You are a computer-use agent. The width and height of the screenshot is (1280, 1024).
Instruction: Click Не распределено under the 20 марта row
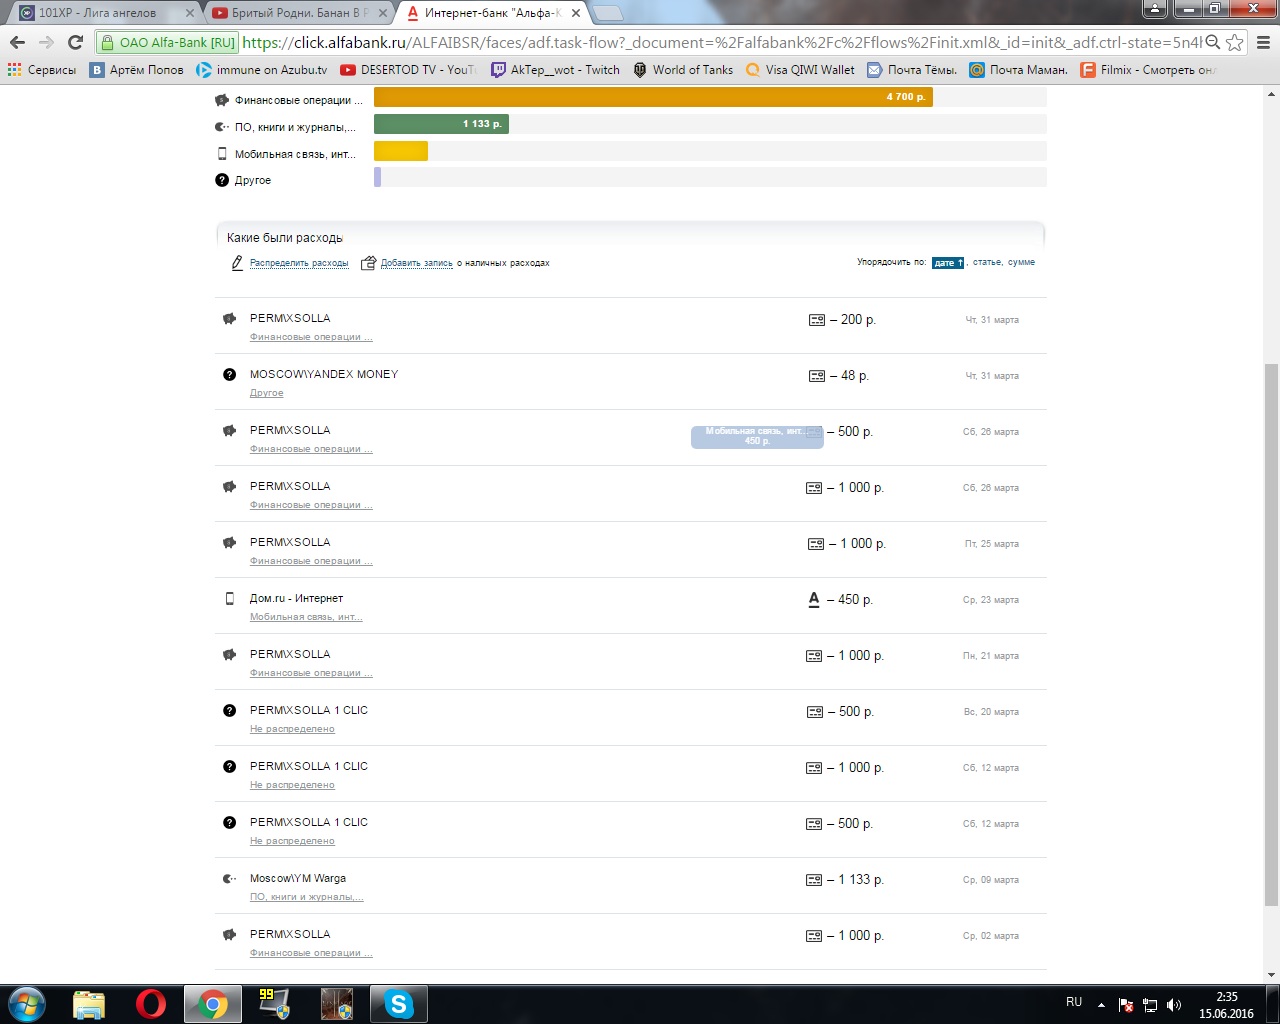(292, 729)
